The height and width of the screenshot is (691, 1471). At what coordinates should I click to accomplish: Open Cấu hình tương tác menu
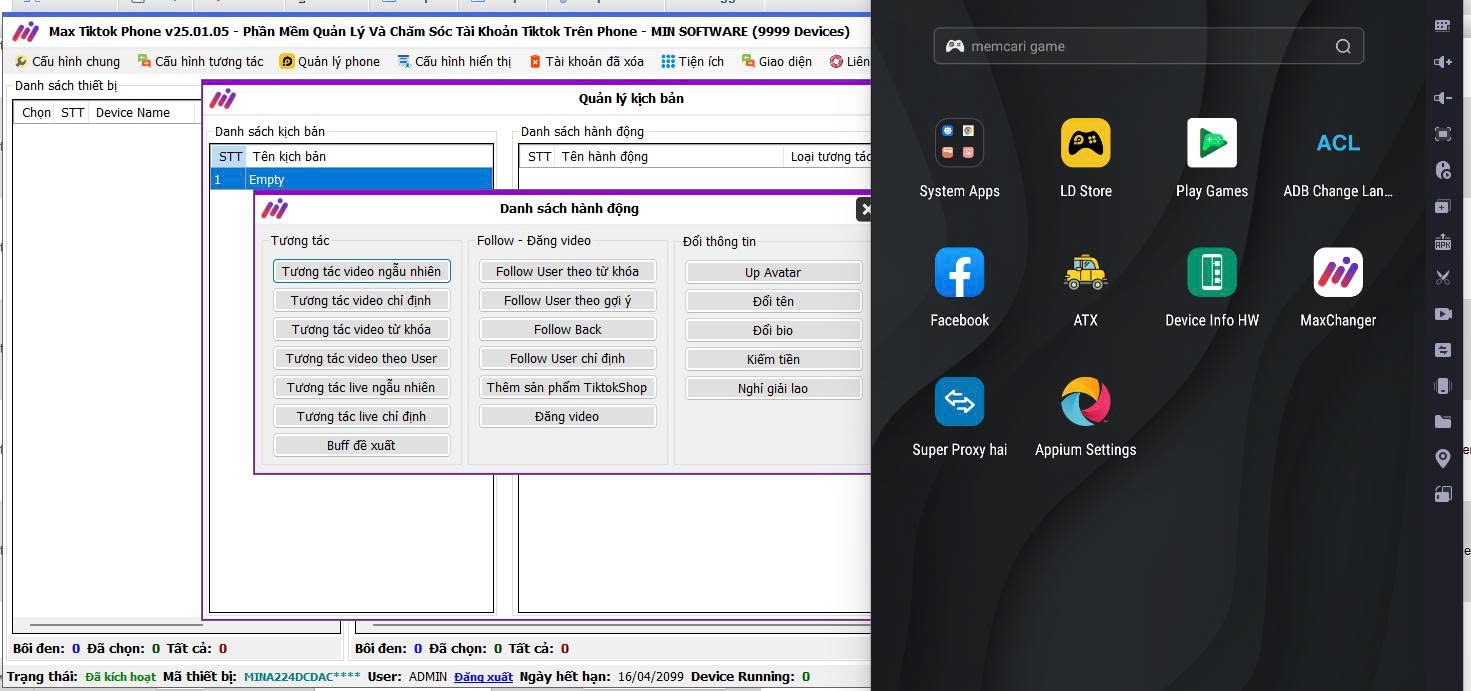(200, 61)
